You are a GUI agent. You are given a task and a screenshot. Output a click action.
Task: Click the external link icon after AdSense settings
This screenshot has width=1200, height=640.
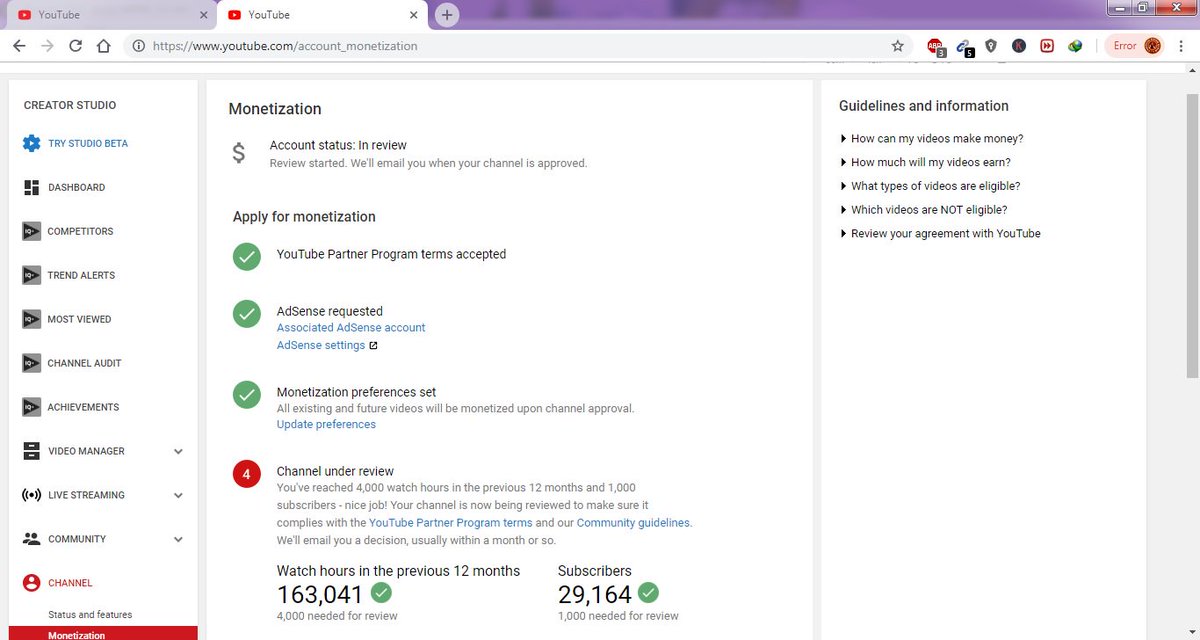coord(373,346)
